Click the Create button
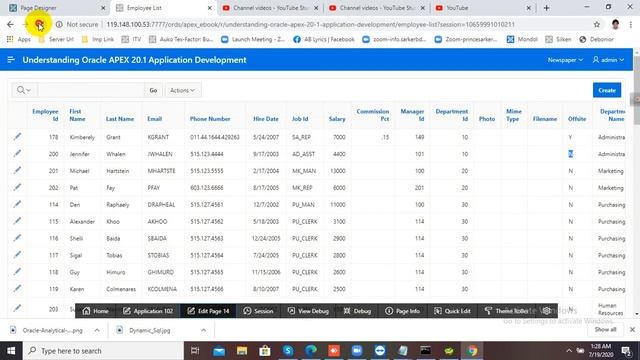The width and height of the screenshot is (640, 360). click(x=607, y=90)
